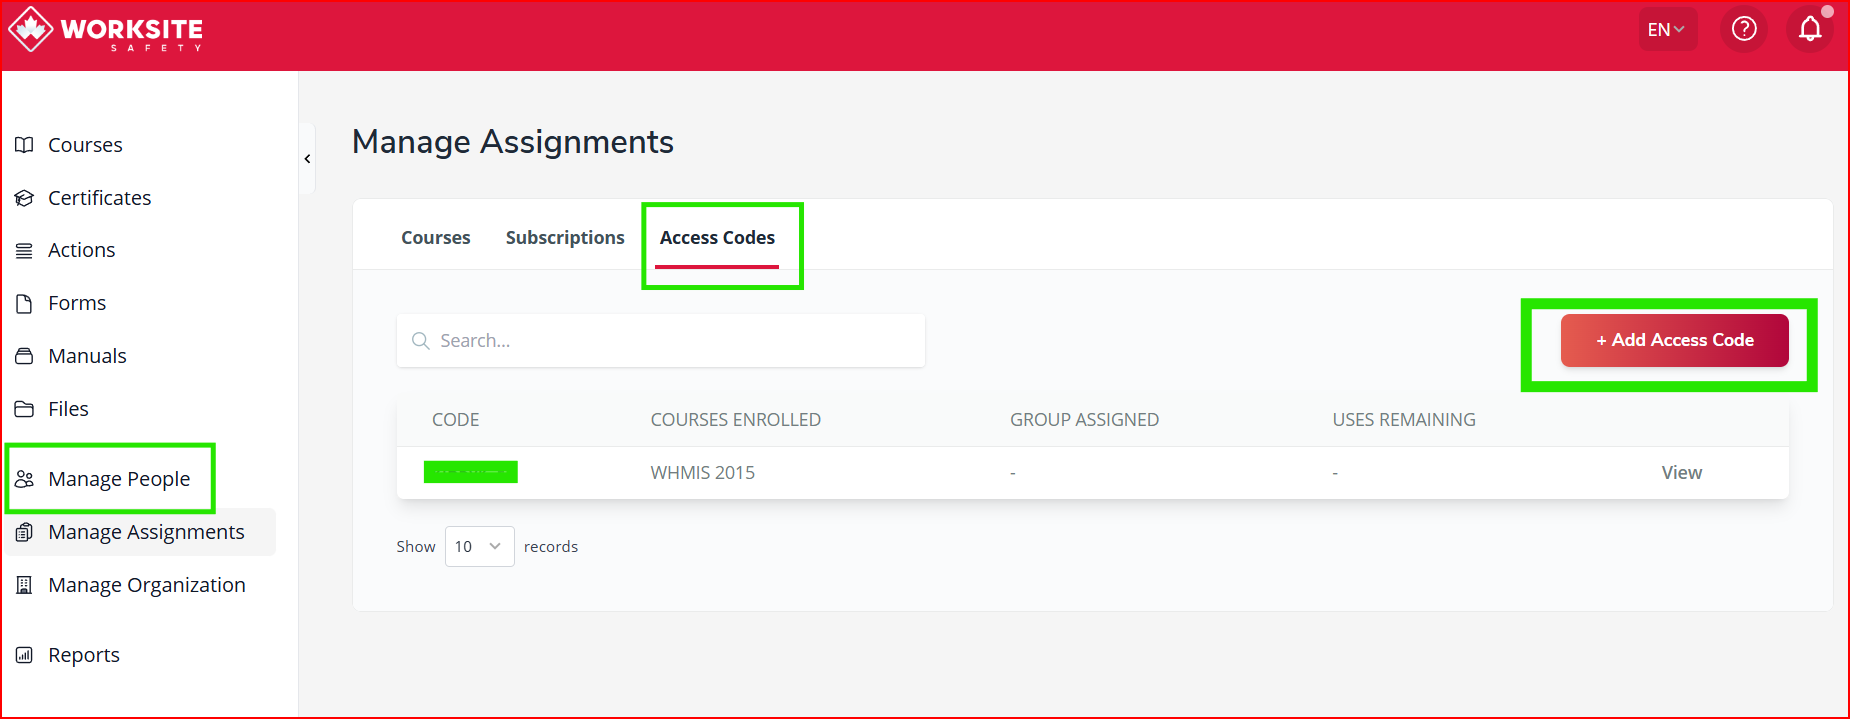Open Reports in the sidebar

83,655
